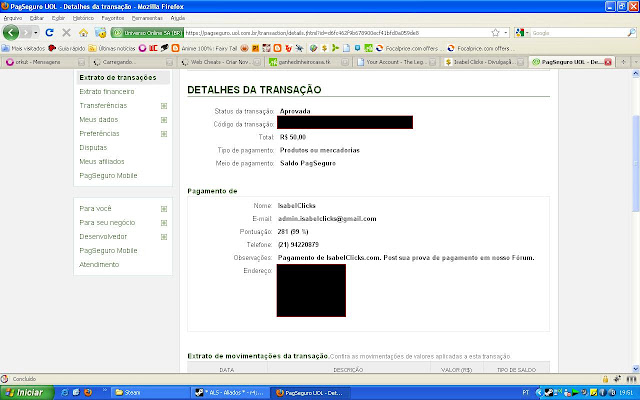This screenshot has width=640, height=400.
Task: Expand the Para seu negócio section
Action: 164,223
